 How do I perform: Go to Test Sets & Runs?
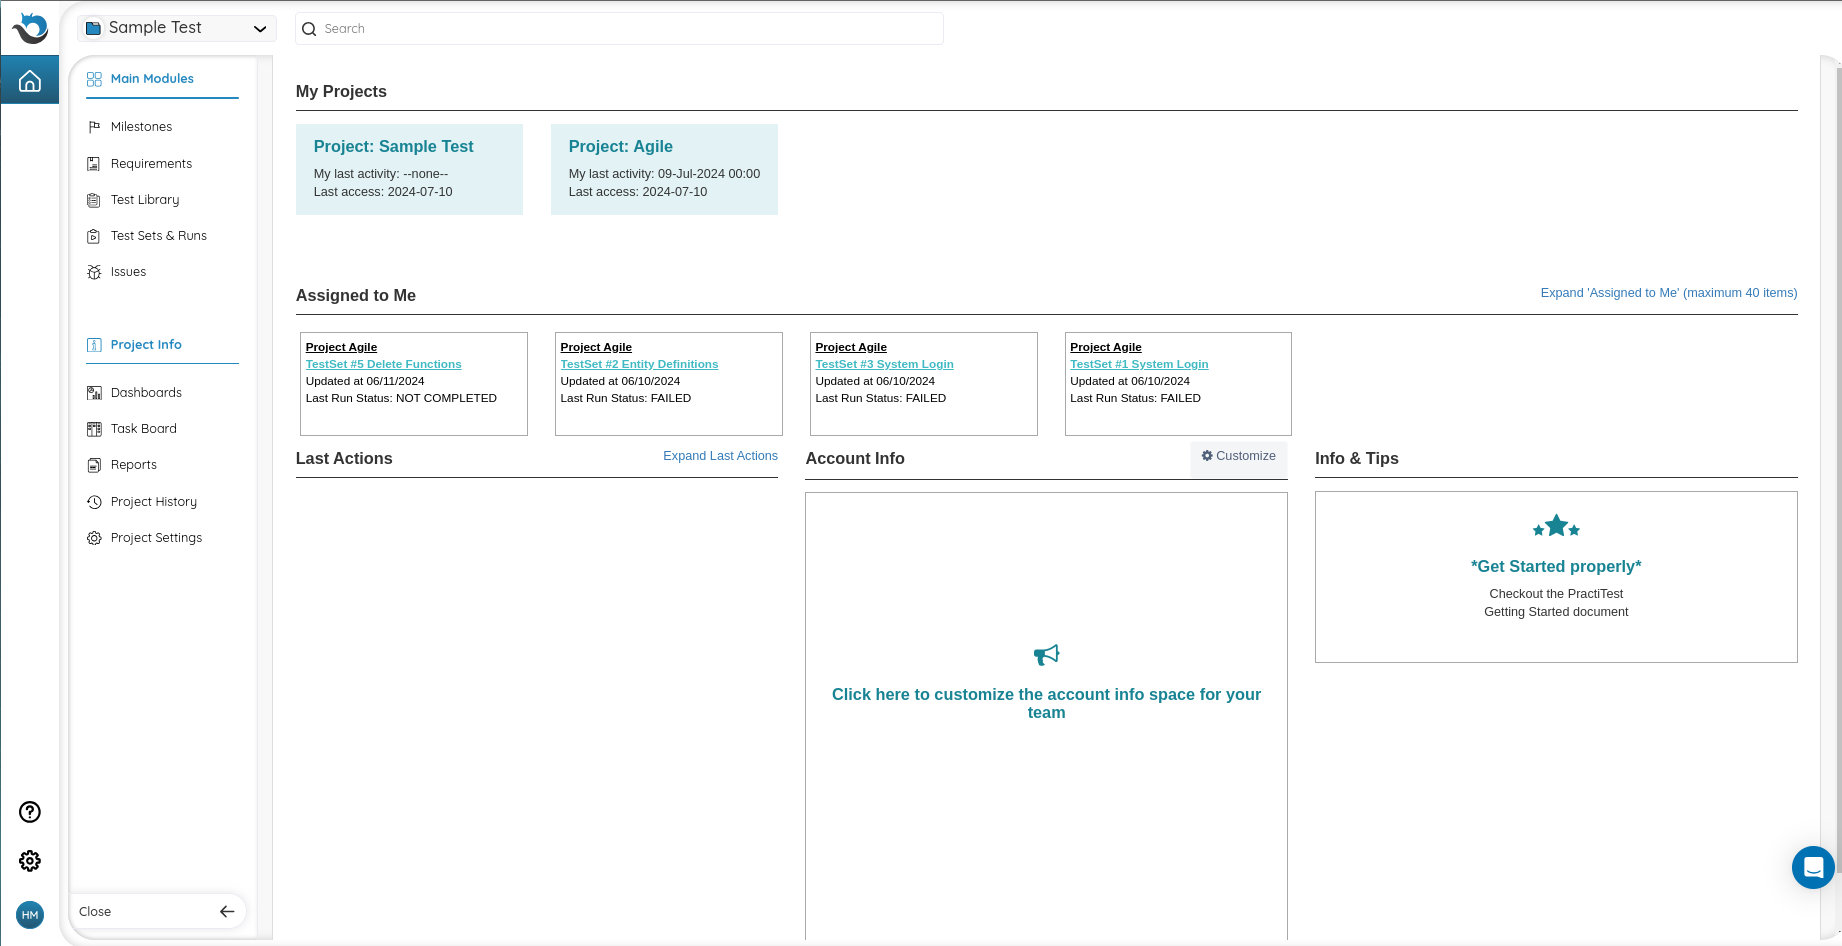[x=158, y=236]
